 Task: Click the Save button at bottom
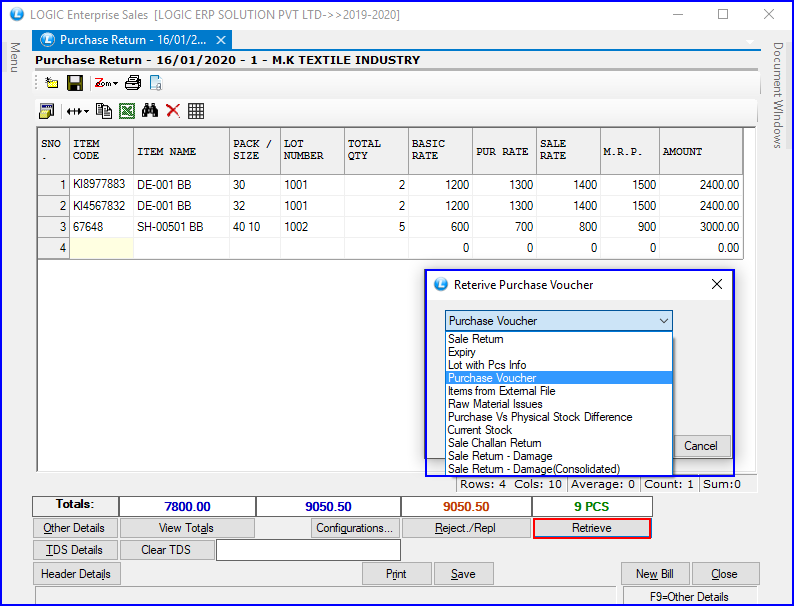coord(463,574)
